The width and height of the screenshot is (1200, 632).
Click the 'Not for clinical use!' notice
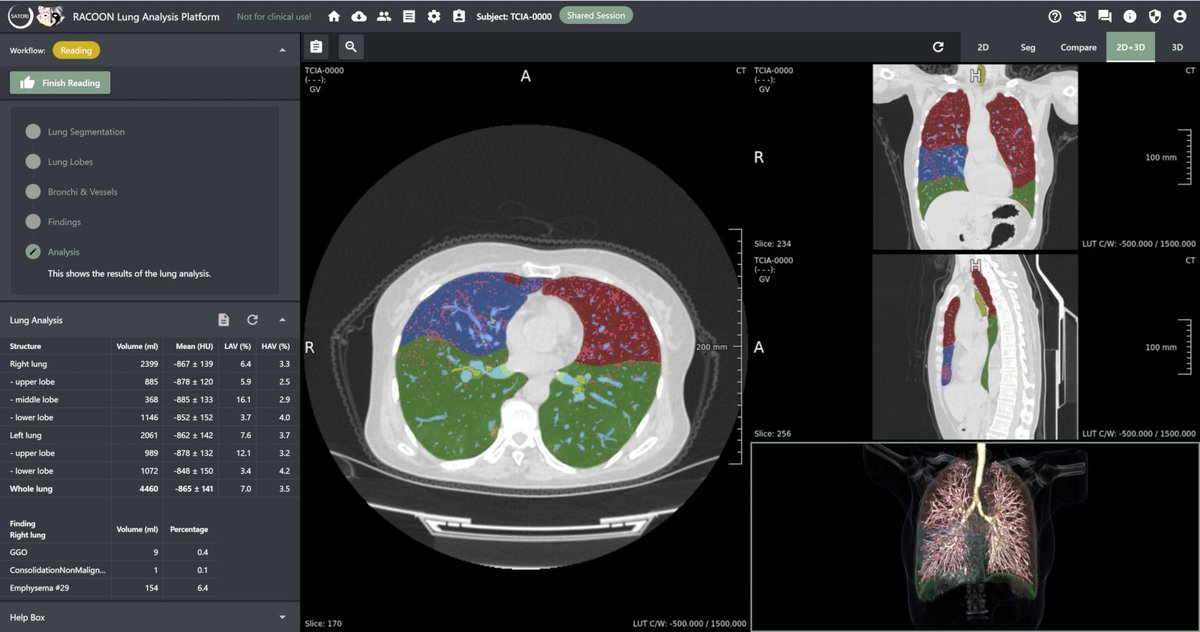tap(274, 17)
